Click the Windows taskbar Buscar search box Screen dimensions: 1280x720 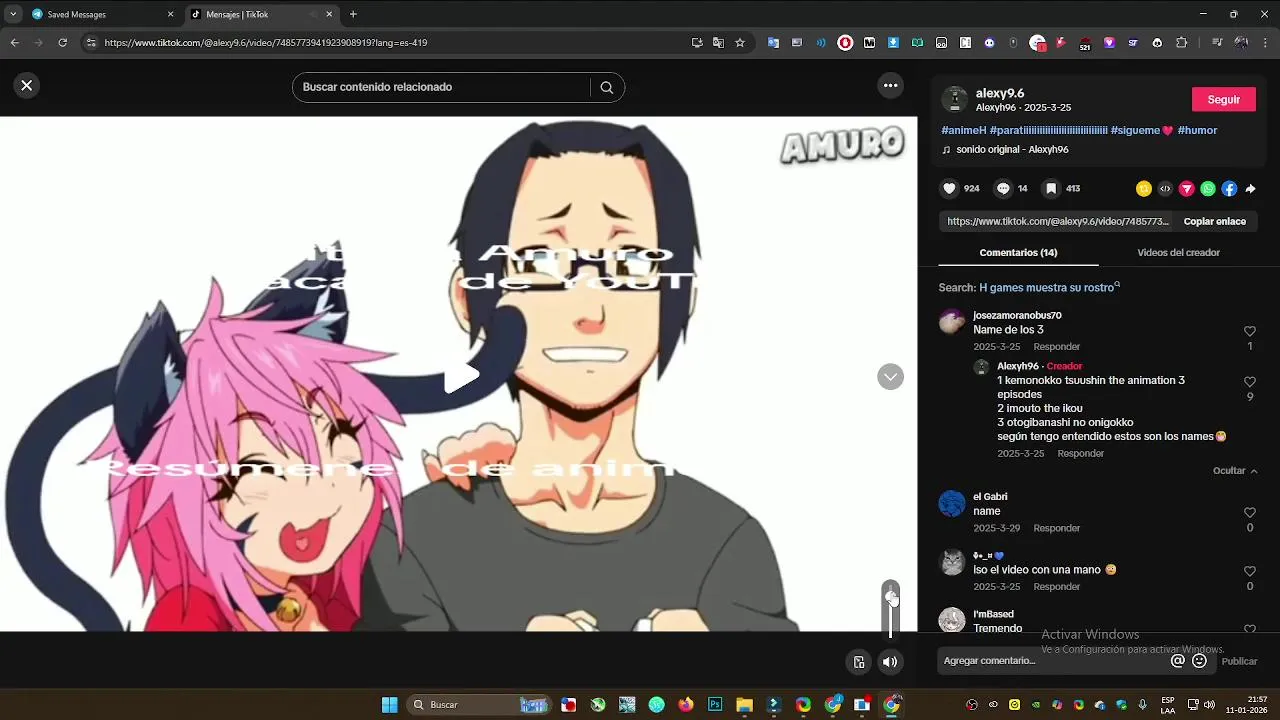480,705
